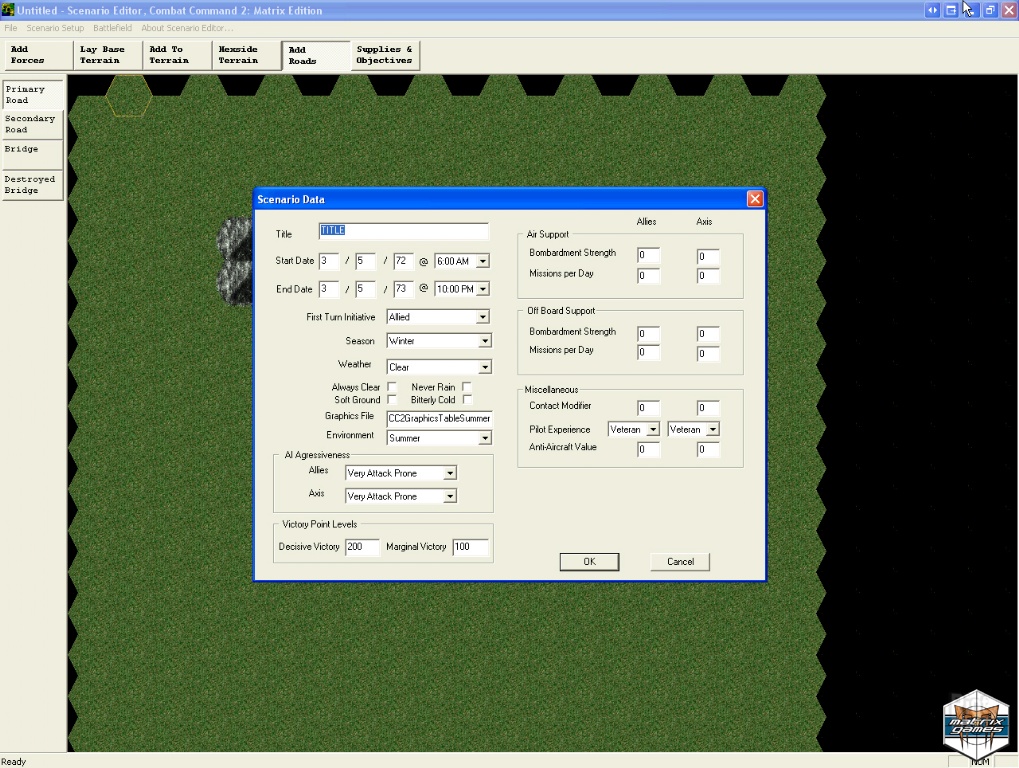Open Supplies & Objectives tool

pos(385,55)
